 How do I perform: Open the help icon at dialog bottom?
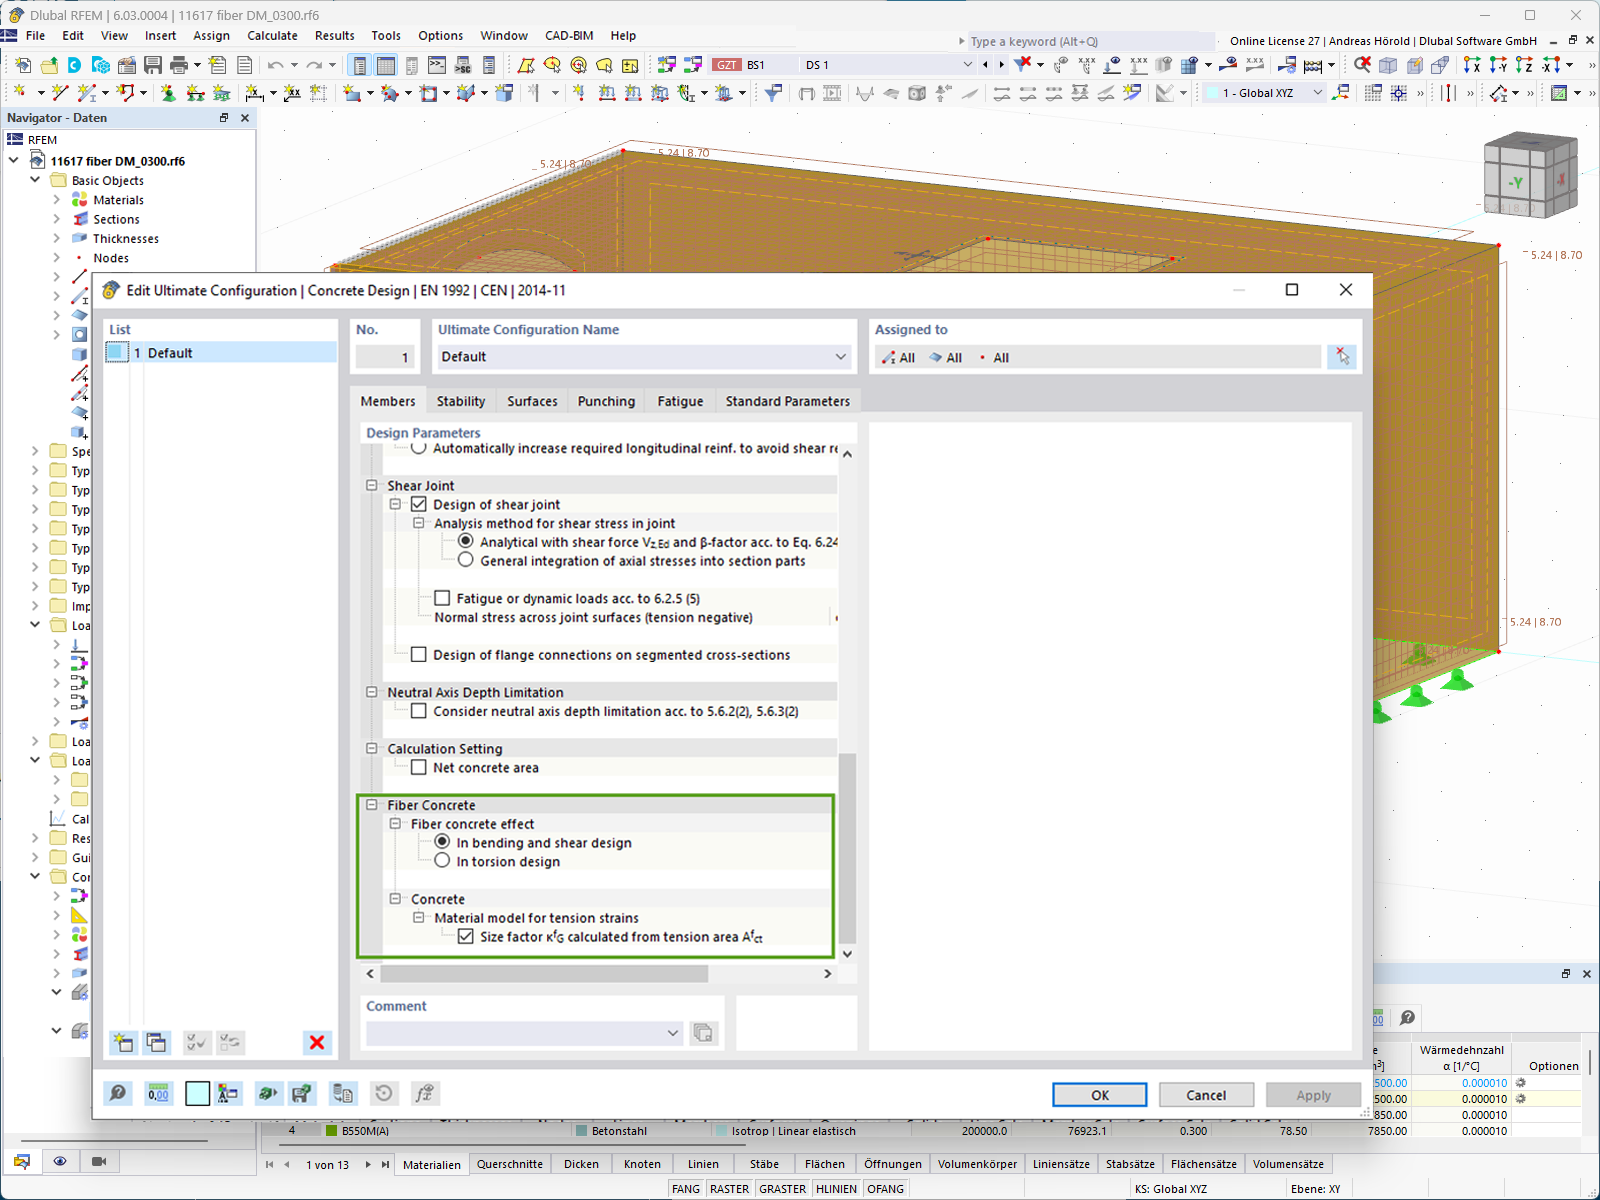tap(118, 1094)
